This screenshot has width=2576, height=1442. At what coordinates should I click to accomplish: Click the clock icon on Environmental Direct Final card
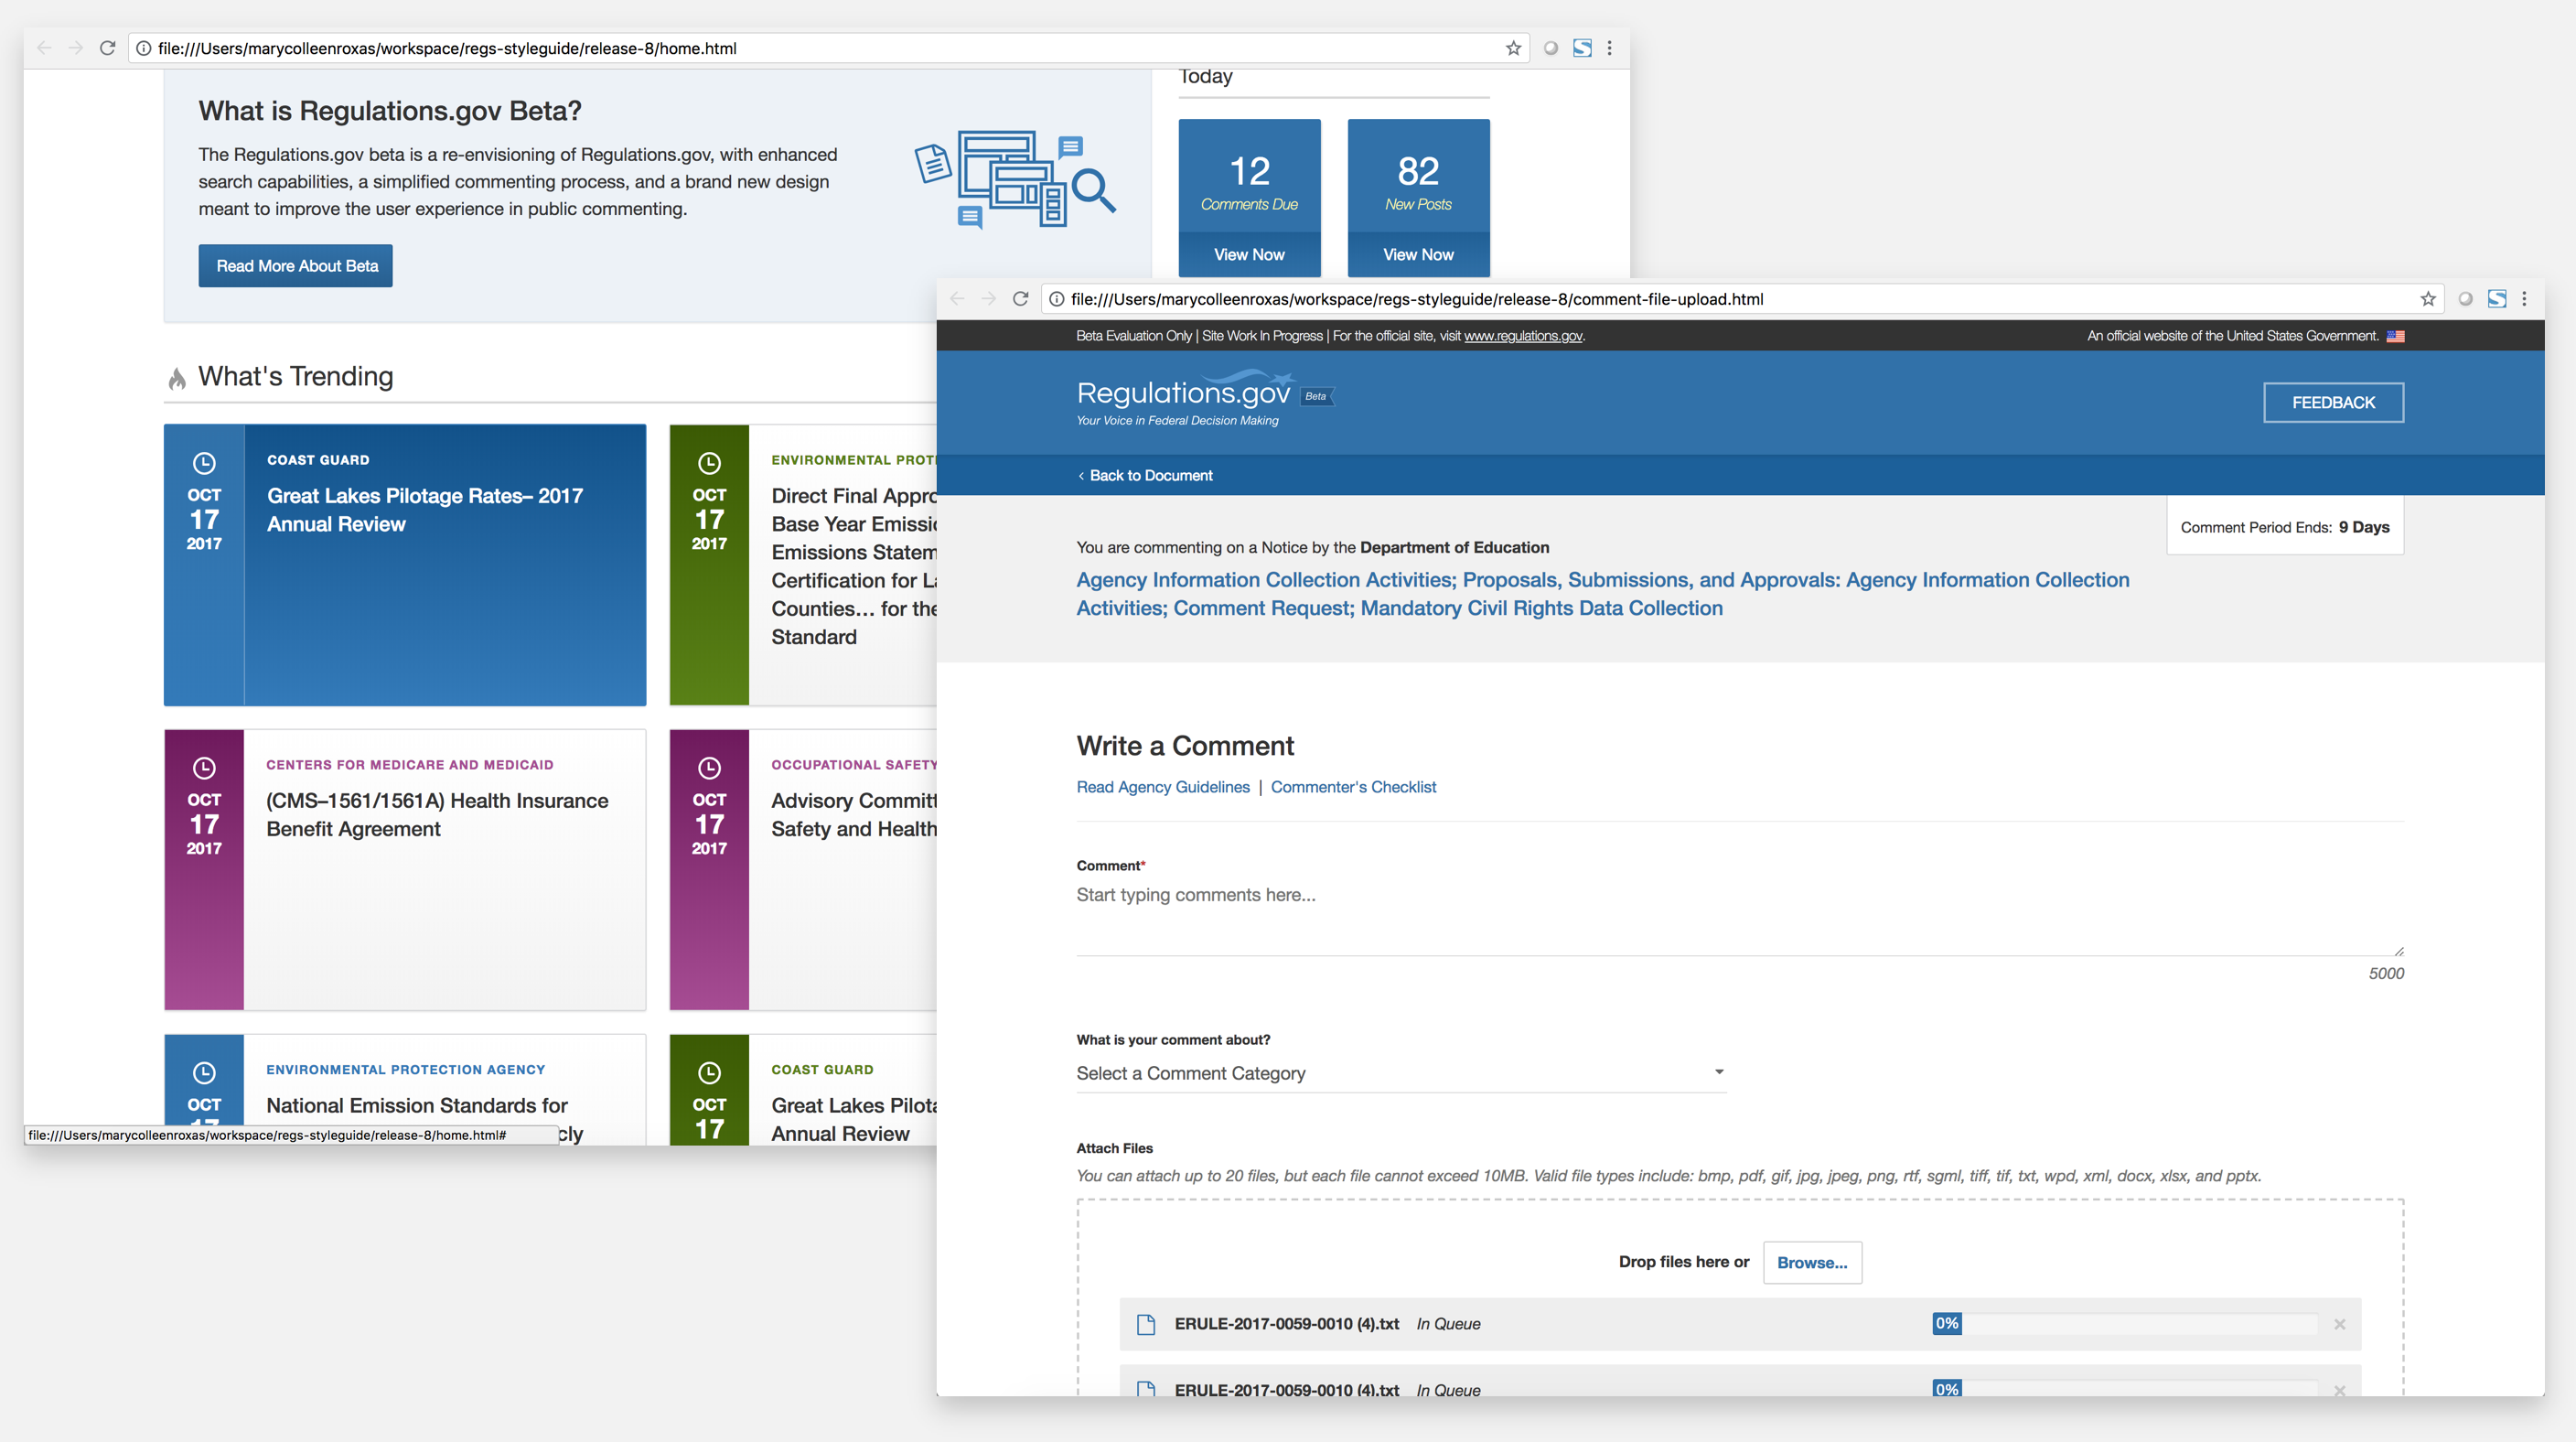pos(709,463)
